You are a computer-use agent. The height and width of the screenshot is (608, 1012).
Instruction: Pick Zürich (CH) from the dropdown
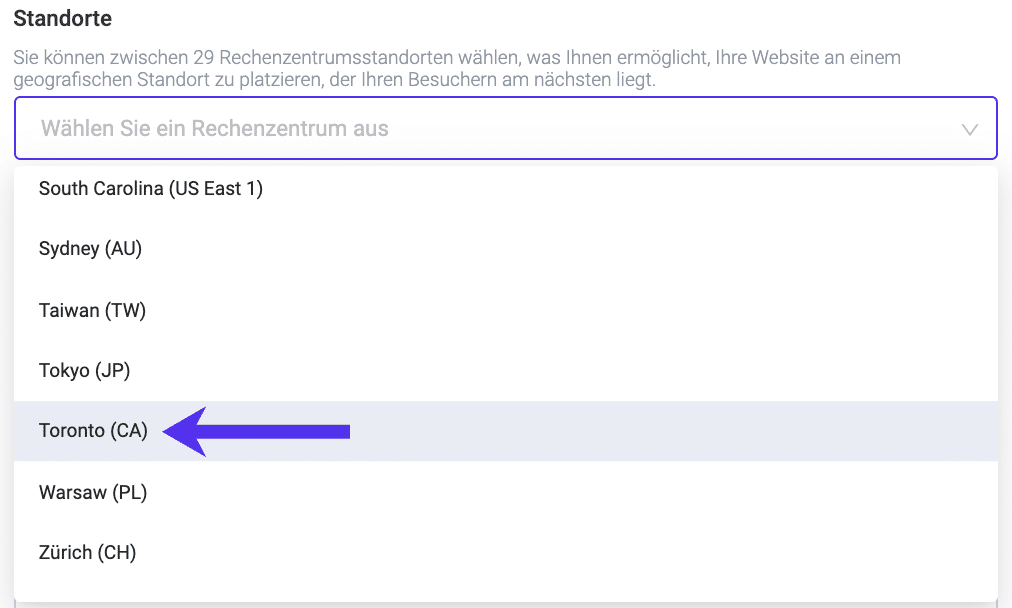coord(88,552)
